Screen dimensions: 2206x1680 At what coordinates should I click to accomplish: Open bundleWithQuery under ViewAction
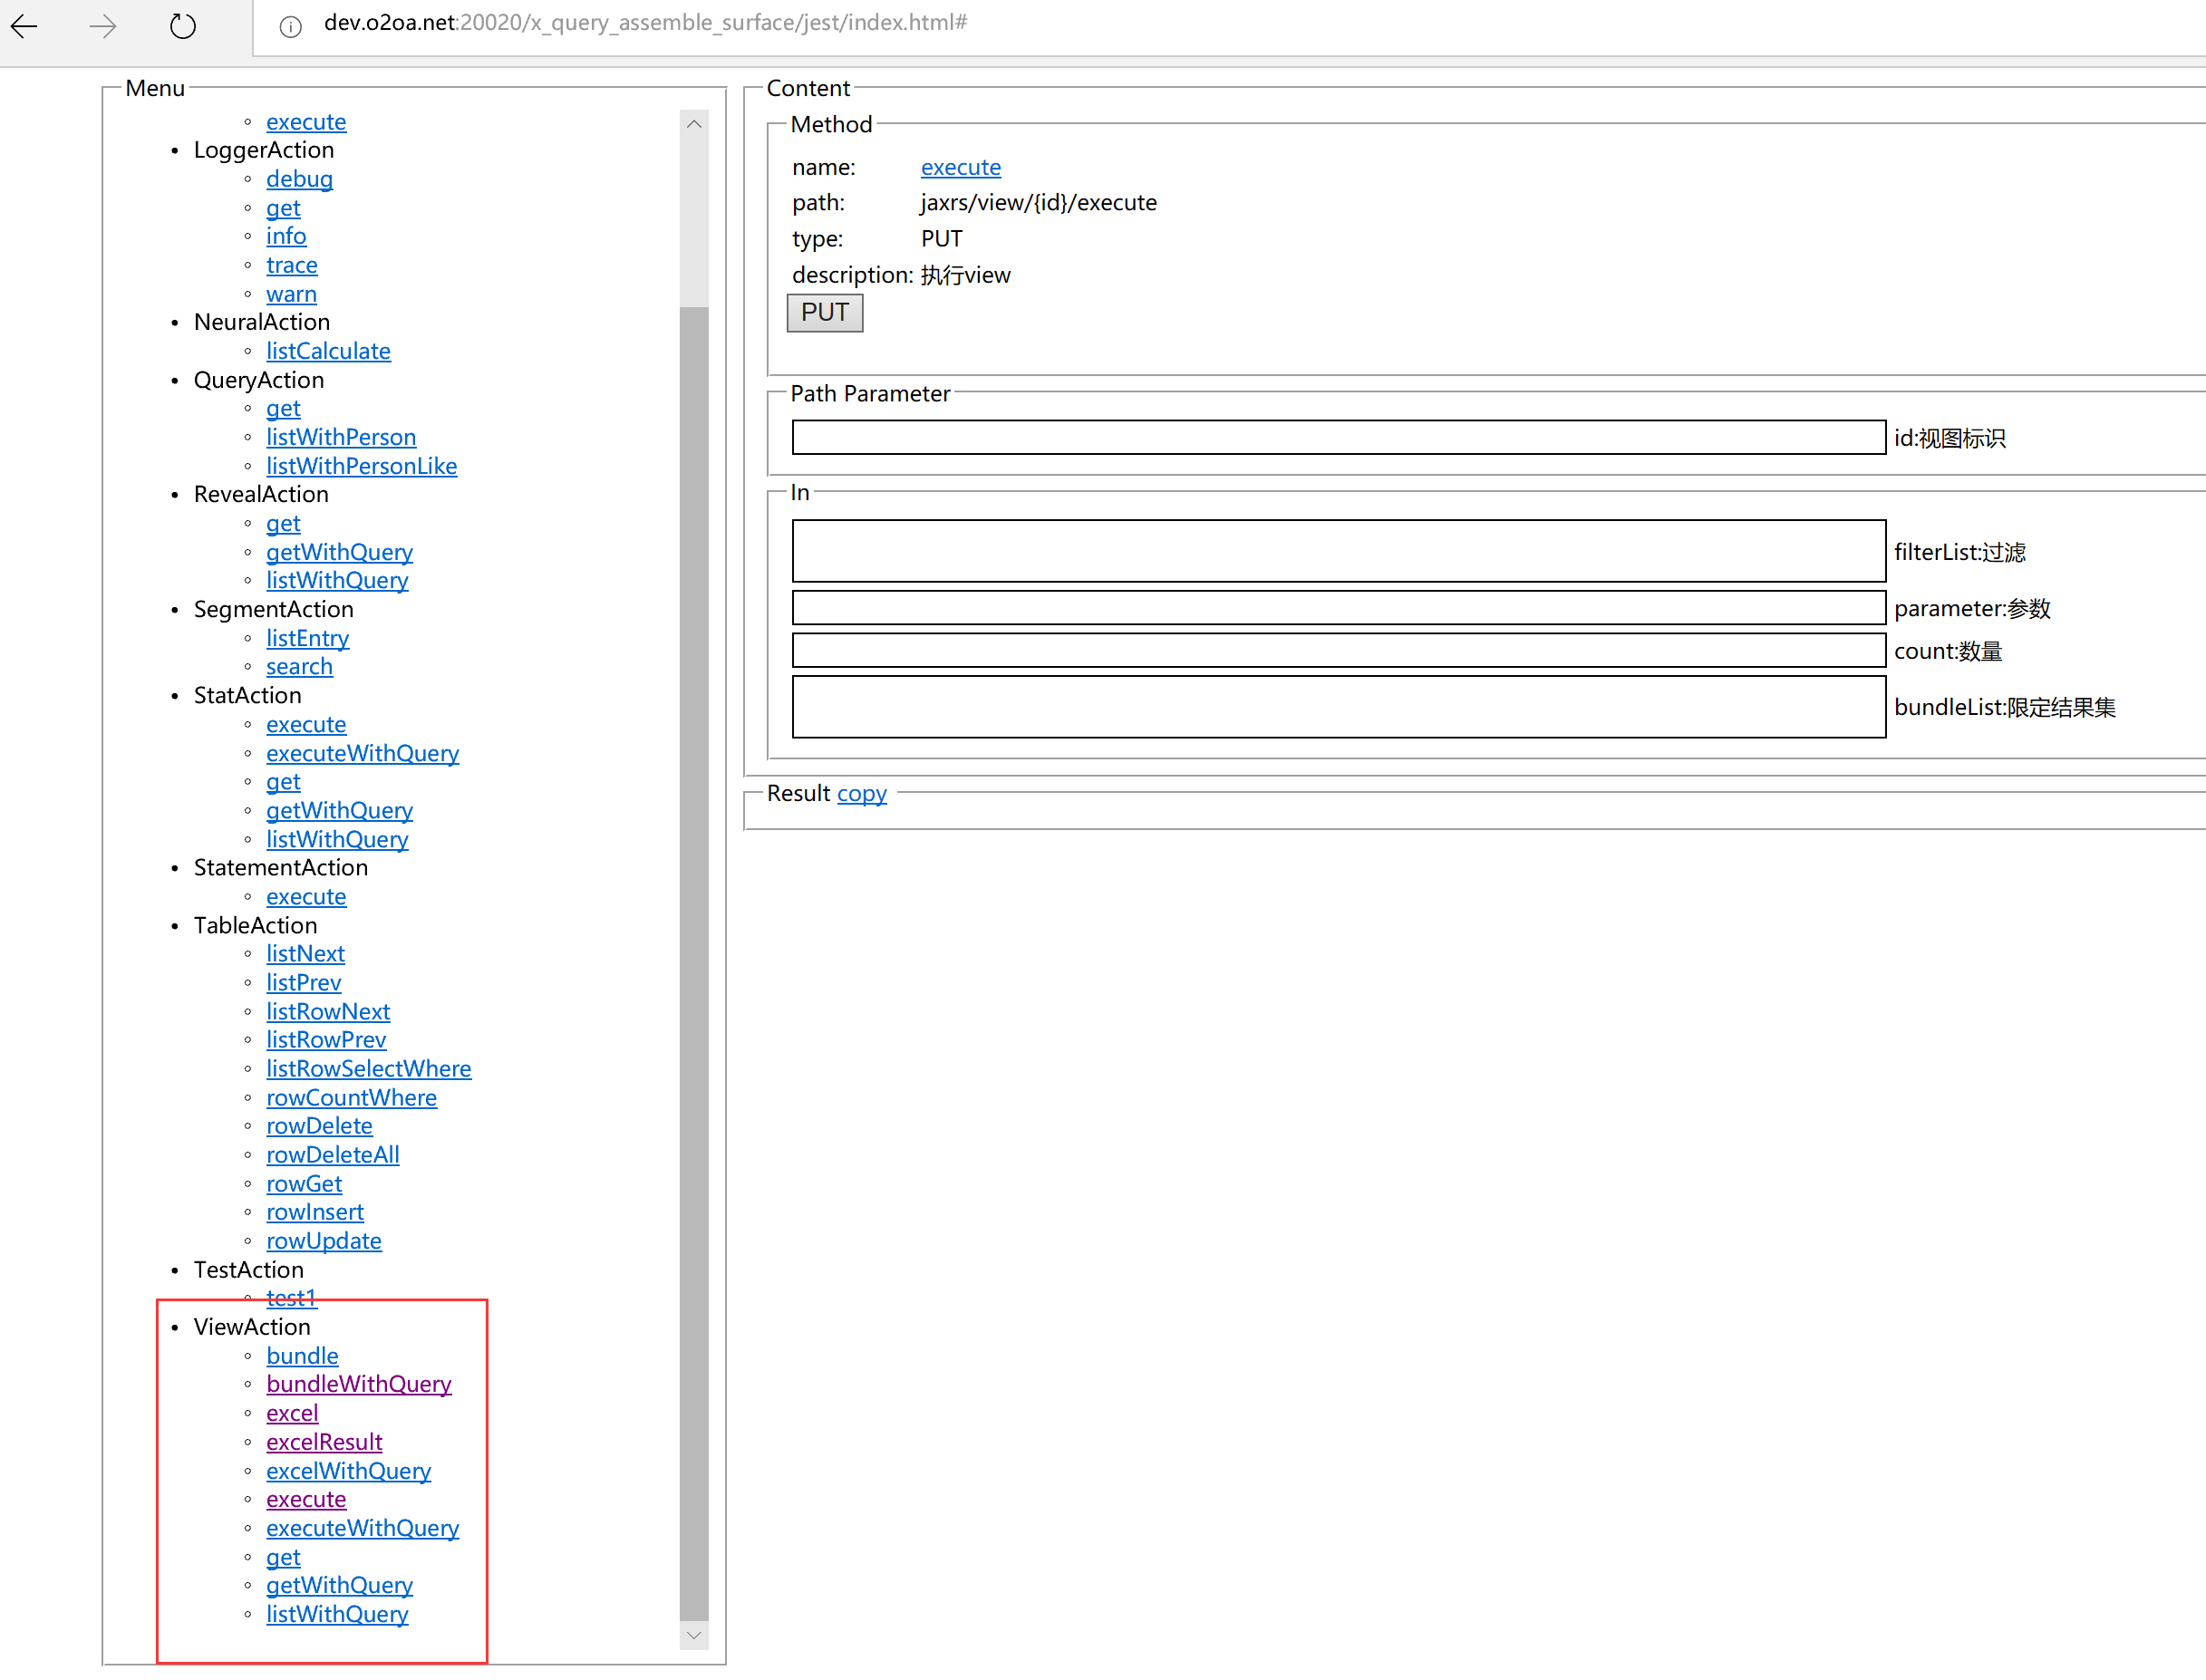click(x=359, y=1385)
